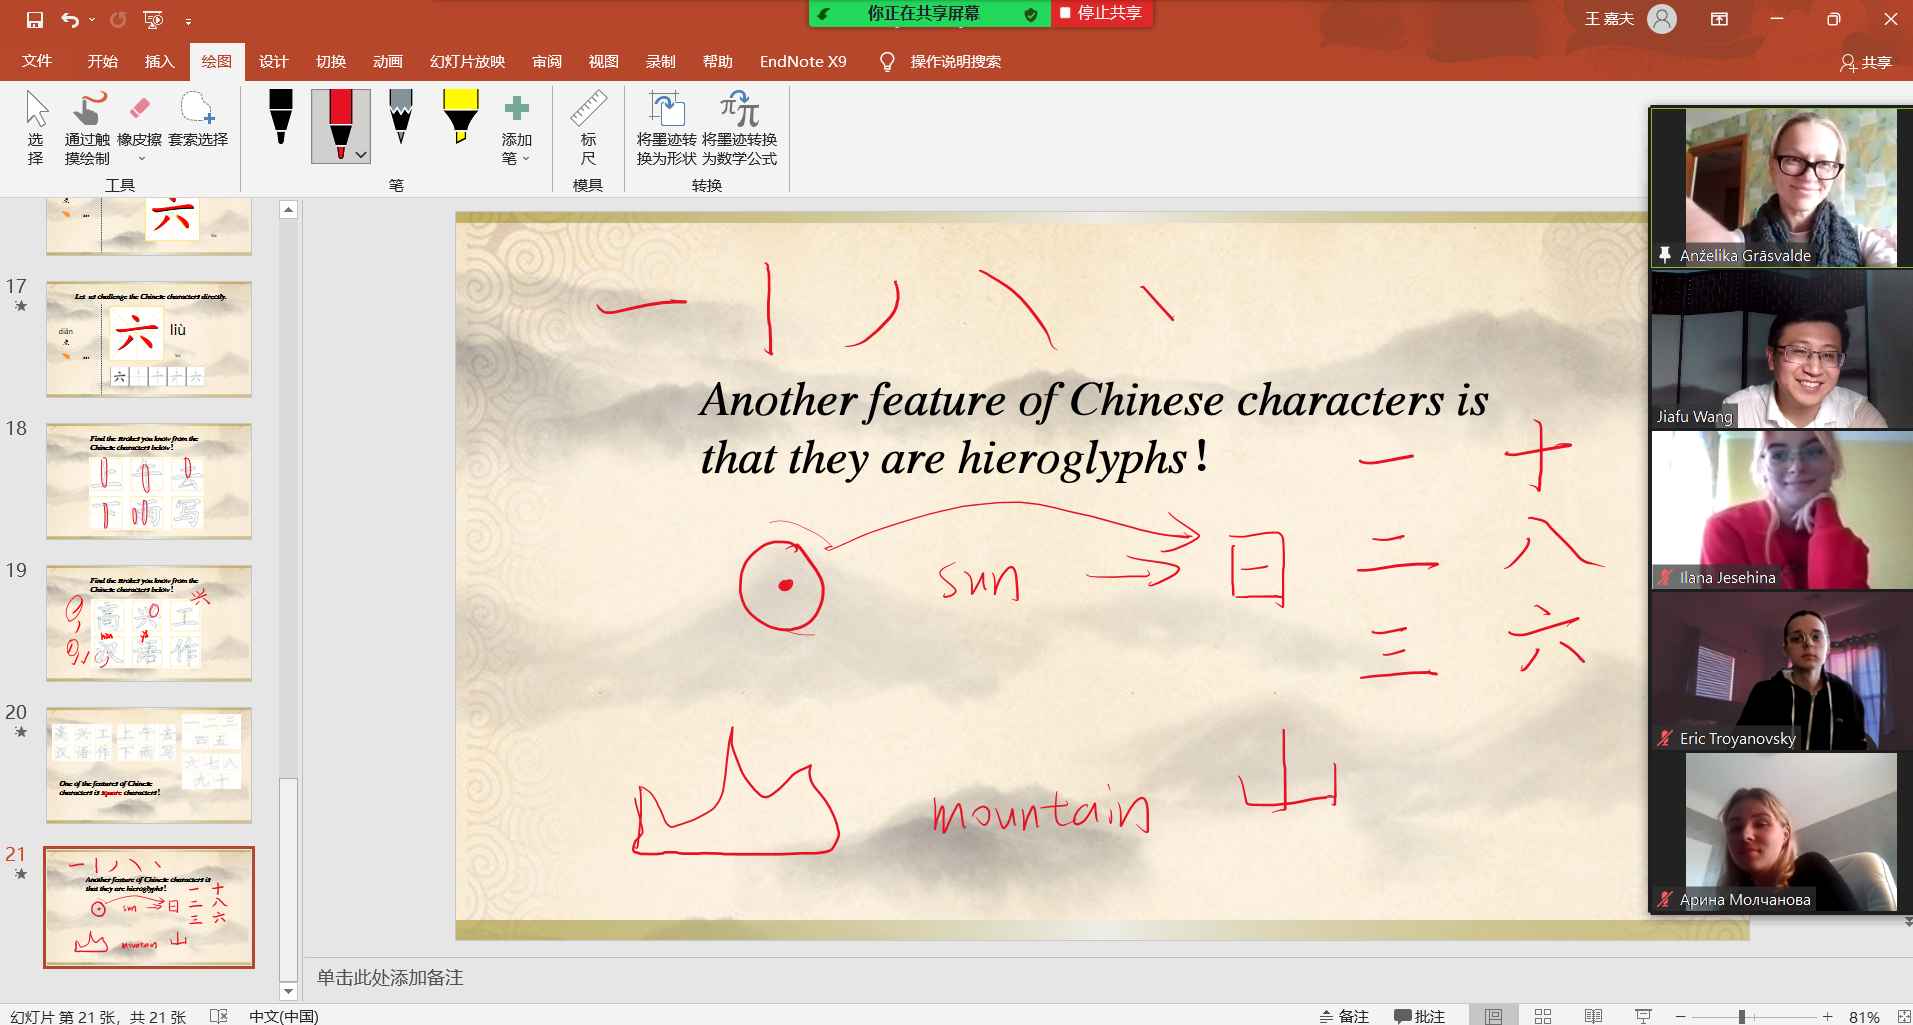
Task: Stop screen sharing with 停止共享 button
Action: tap(1101, 13)
